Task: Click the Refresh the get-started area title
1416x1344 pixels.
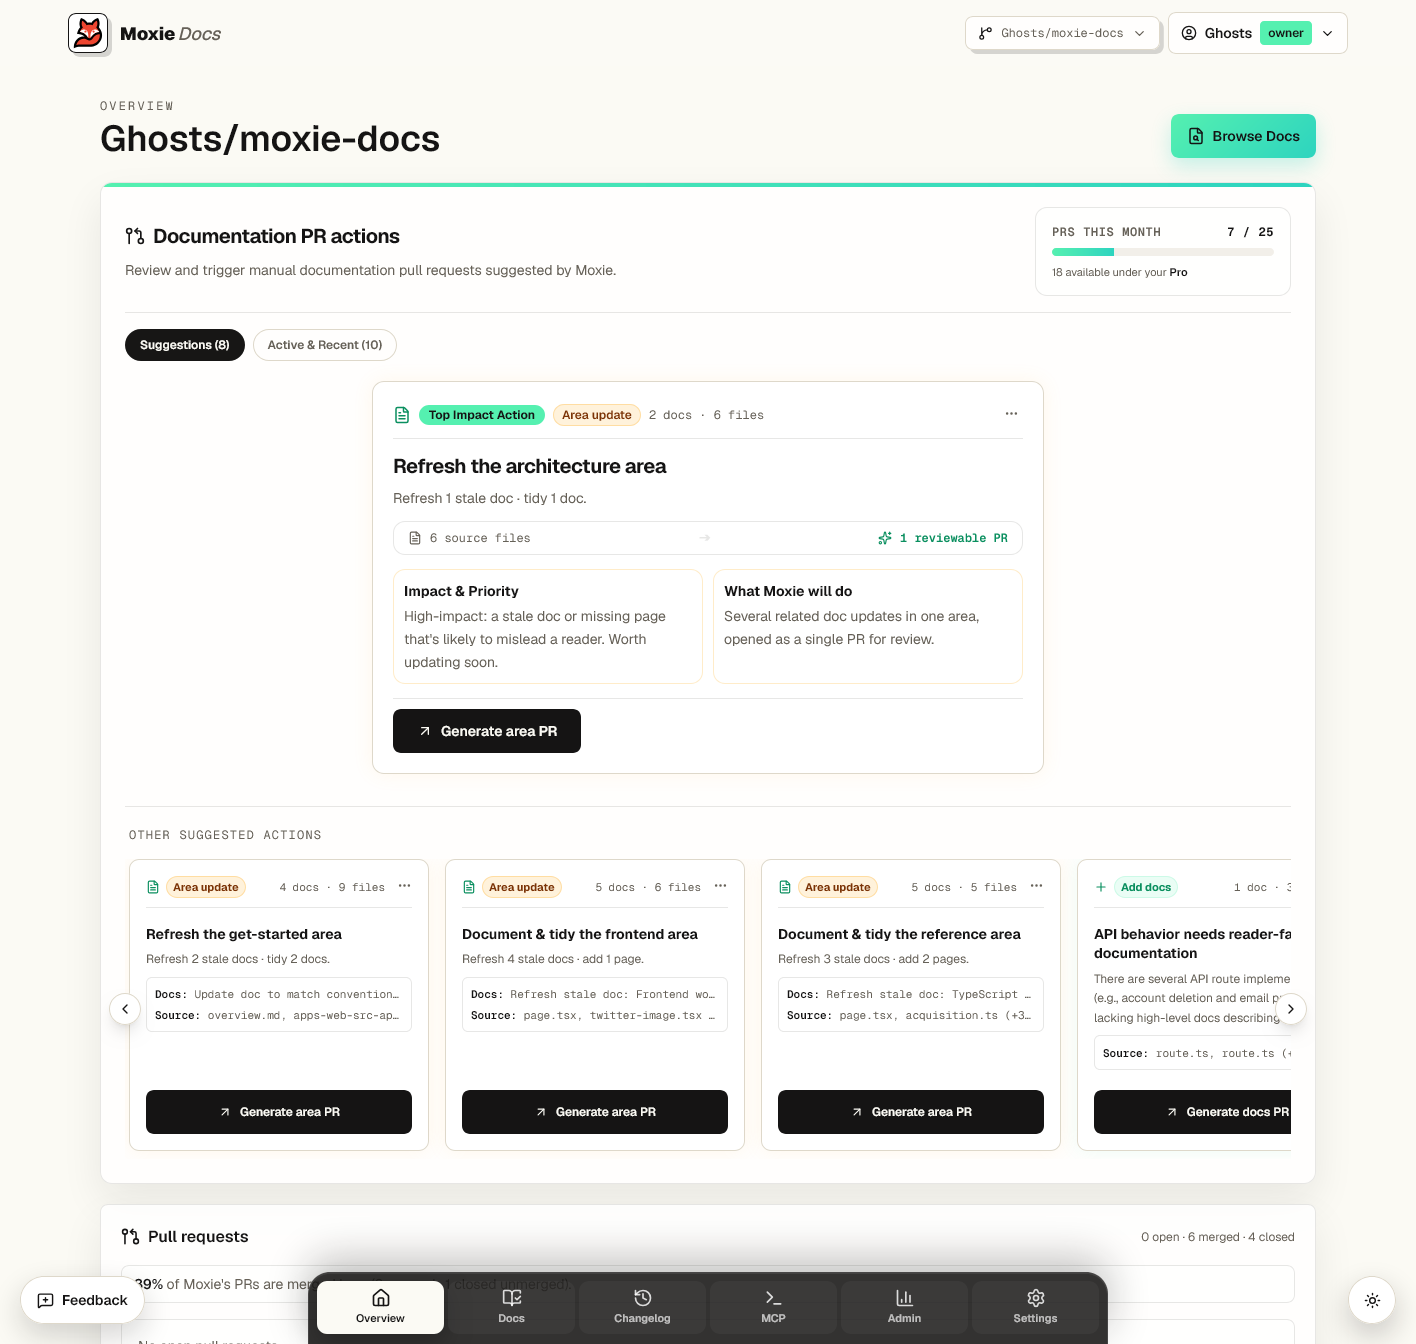Action: (x=244, y=934)
